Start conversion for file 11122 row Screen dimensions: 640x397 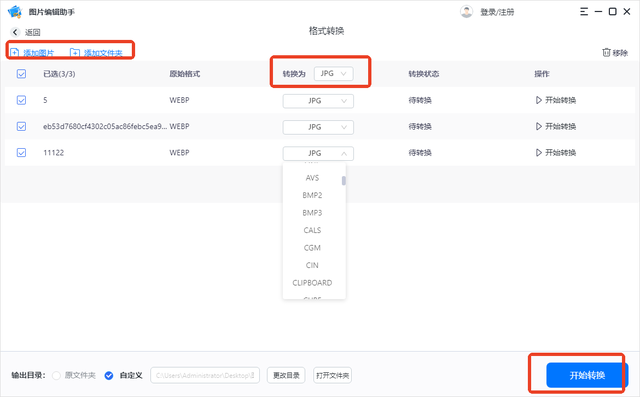(x=556, y=153)
